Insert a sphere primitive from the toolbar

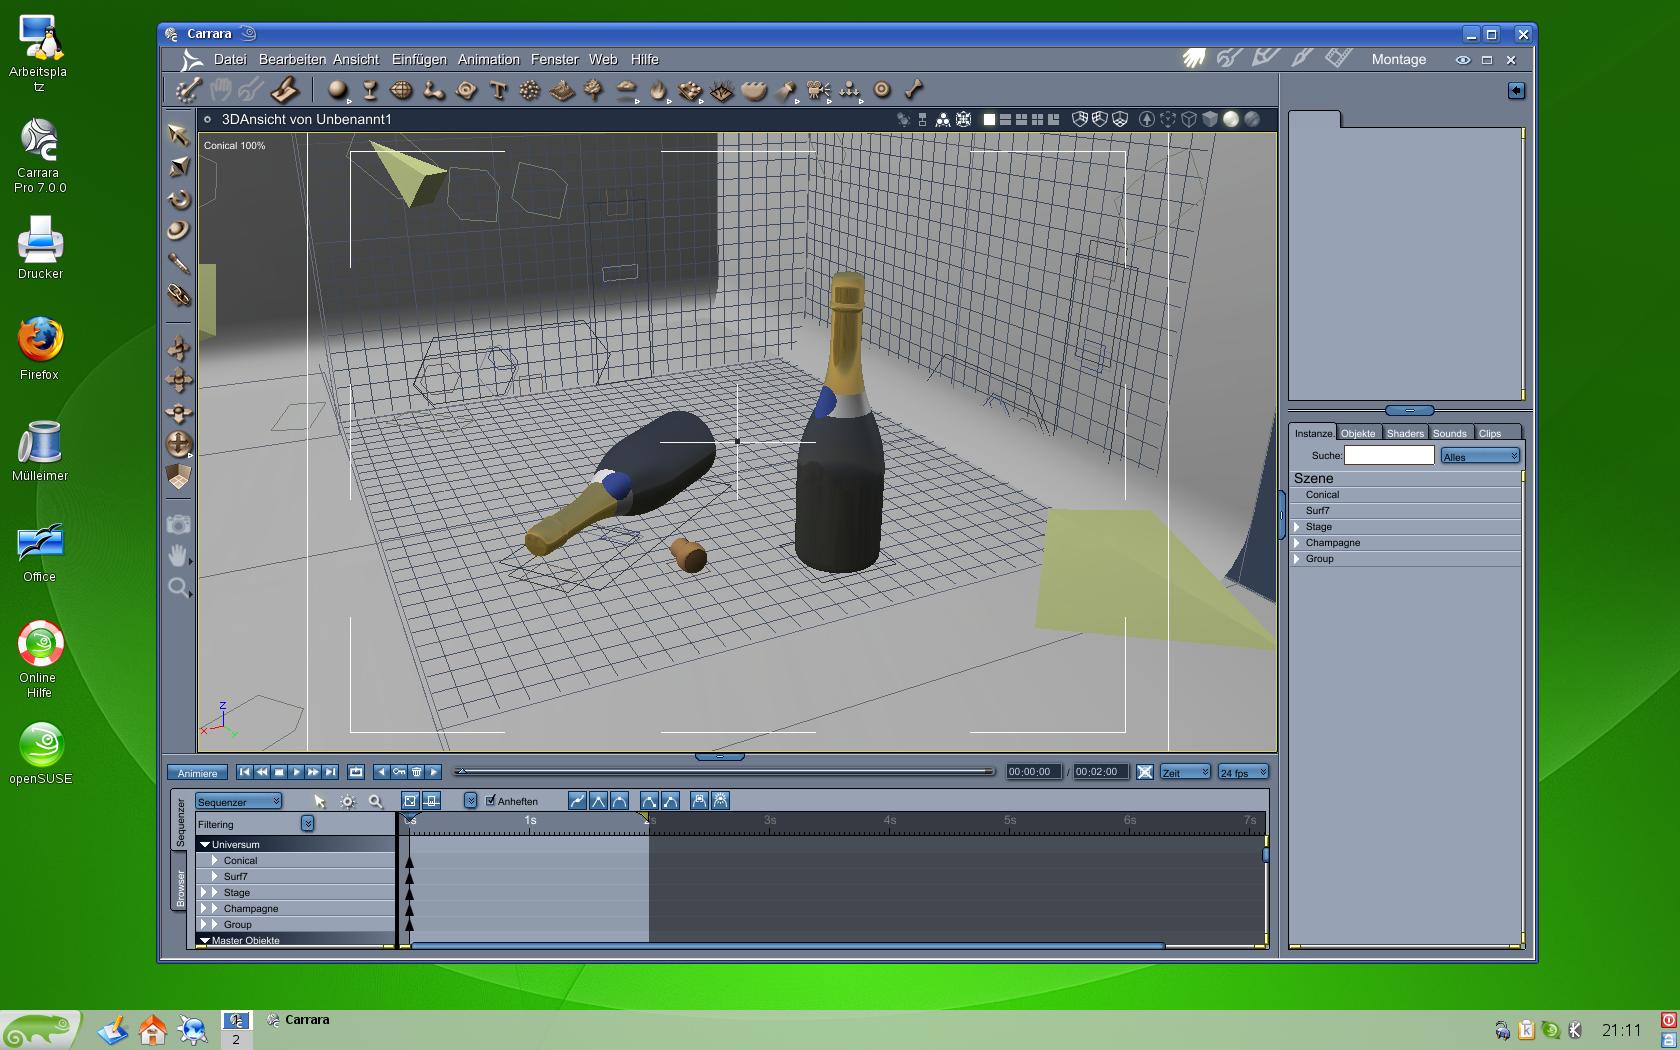338,90
